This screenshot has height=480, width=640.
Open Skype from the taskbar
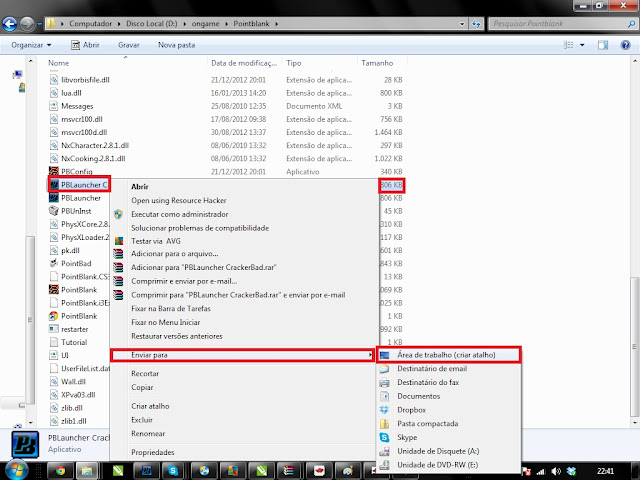[x=173, y=471]
